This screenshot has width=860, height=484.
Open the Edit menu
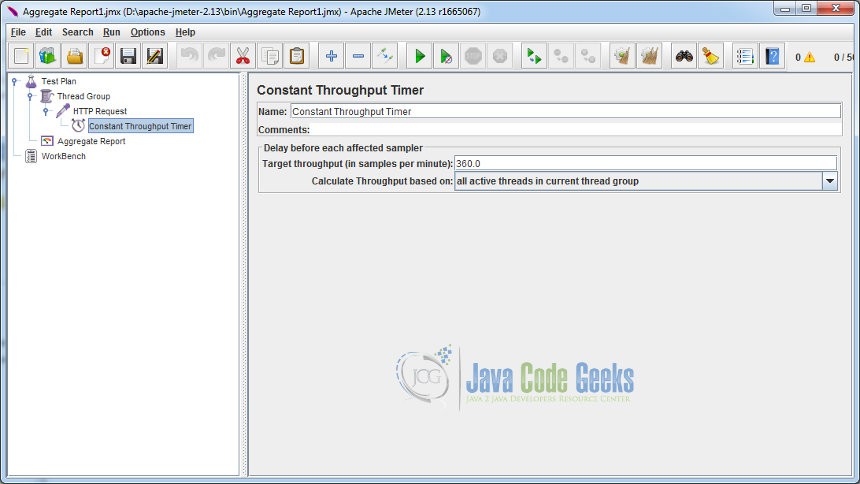click(43, 32)
